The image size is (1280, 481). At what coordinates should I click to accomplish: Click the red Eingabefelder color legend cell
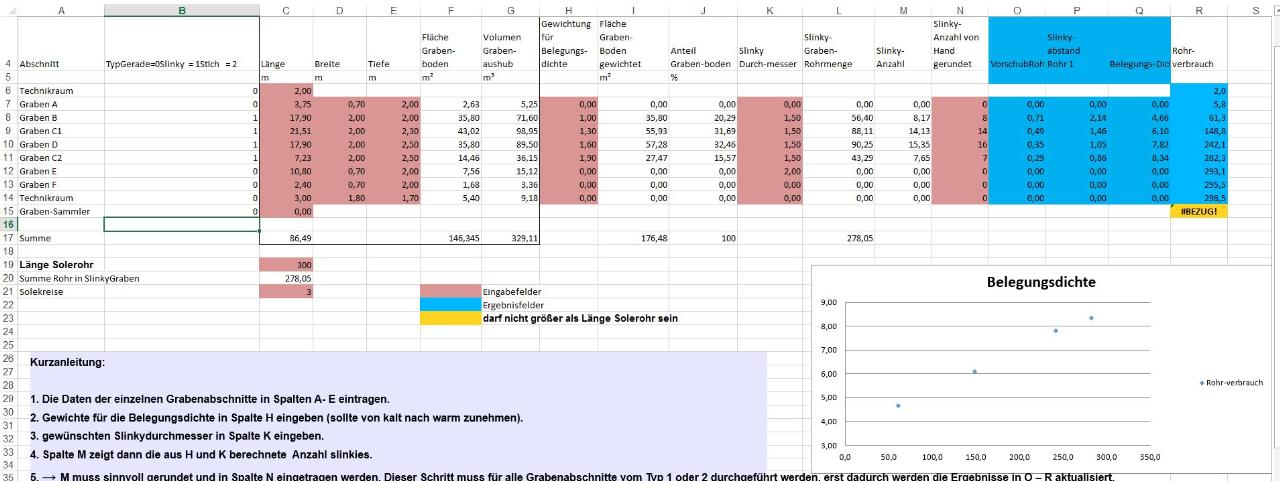450,291
